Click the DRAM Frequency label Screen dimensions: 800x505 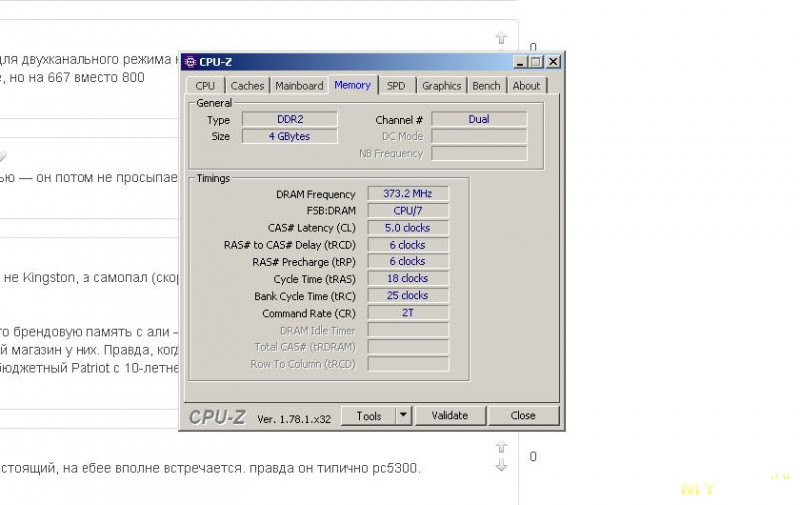pos(315,194)
